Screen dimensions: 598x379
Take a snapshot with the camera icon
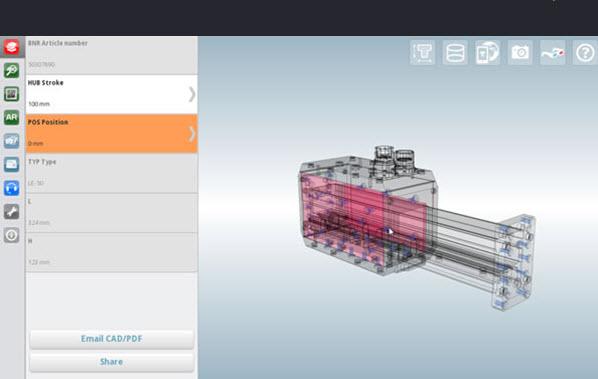[x=520, y=53]
